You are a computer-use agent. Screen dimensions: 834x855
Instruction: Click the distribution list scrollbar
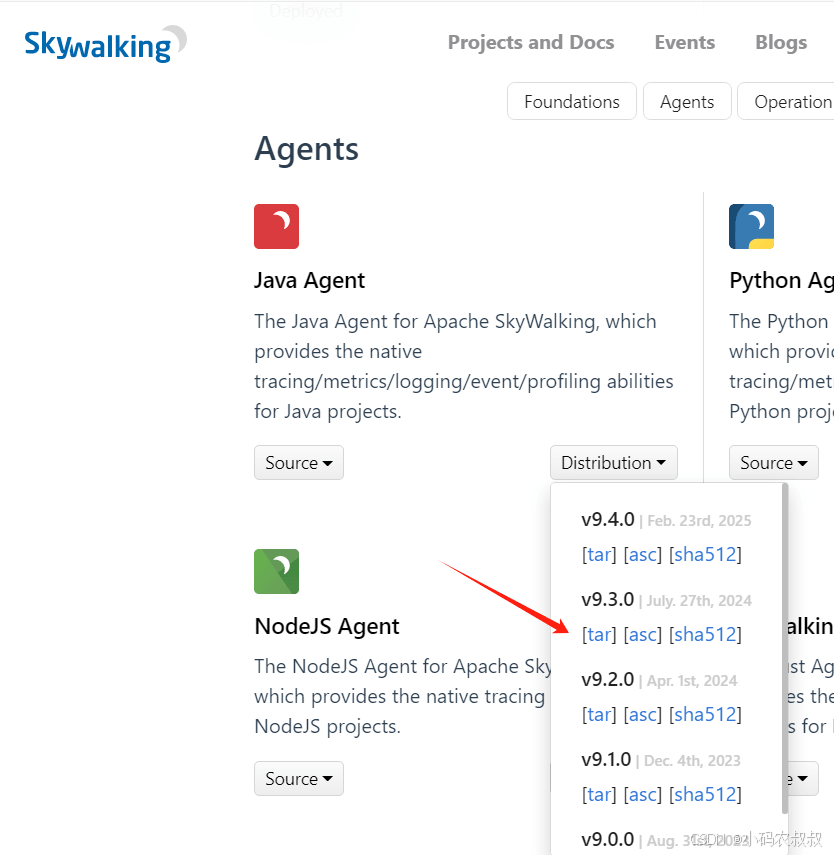(x=785, y=649)
